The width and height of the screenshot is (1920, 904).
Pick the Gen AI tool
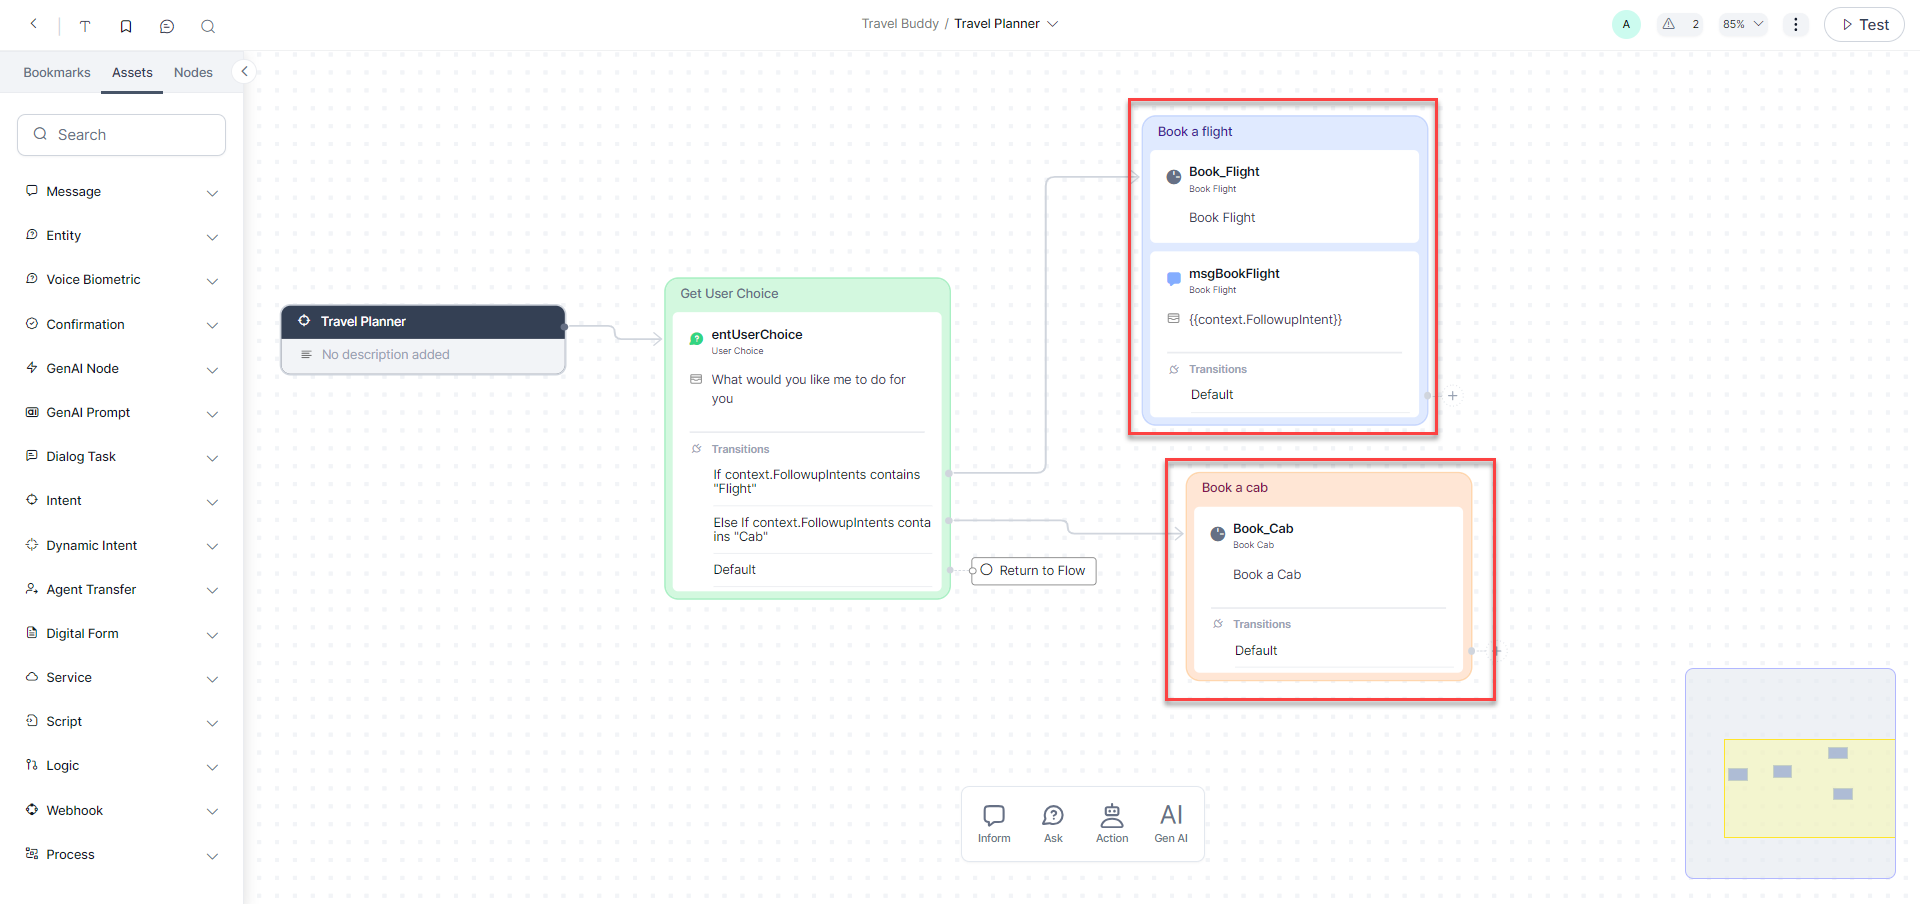(x=1171, y=824)
